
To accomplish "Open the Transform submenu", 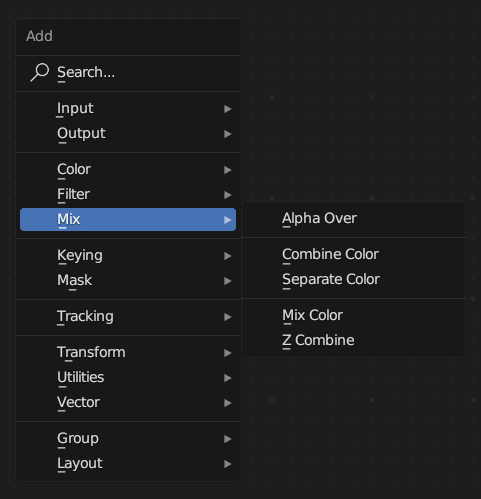I will 128,353.
